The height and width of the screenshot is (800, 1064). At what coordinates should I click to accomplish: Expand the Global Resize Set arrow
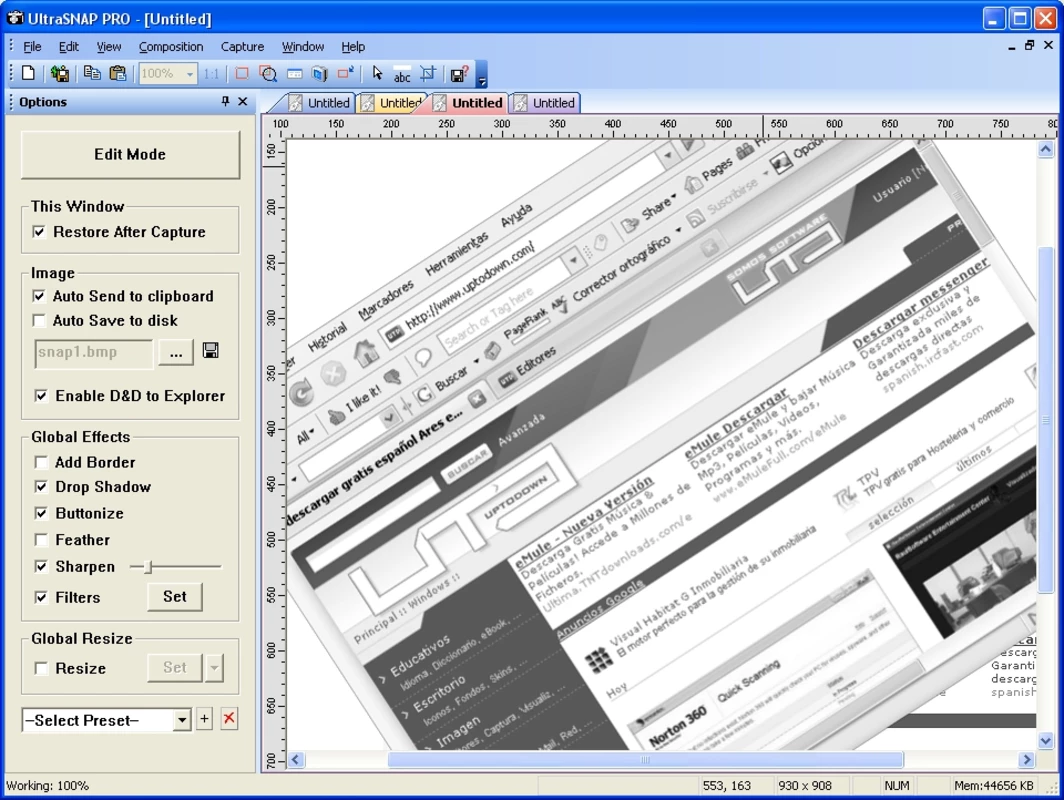pos(214,668)
